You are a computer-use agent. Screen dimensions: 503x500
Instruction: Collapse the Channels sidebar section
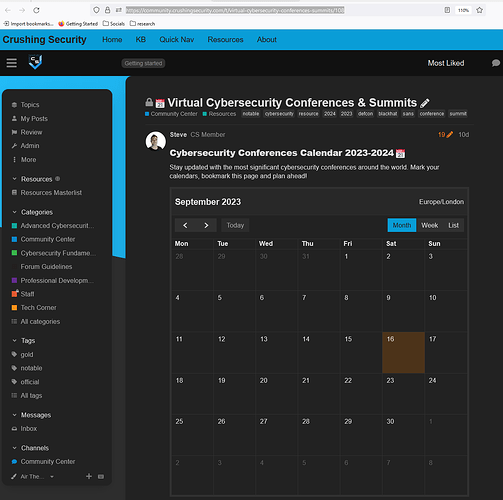15,448
